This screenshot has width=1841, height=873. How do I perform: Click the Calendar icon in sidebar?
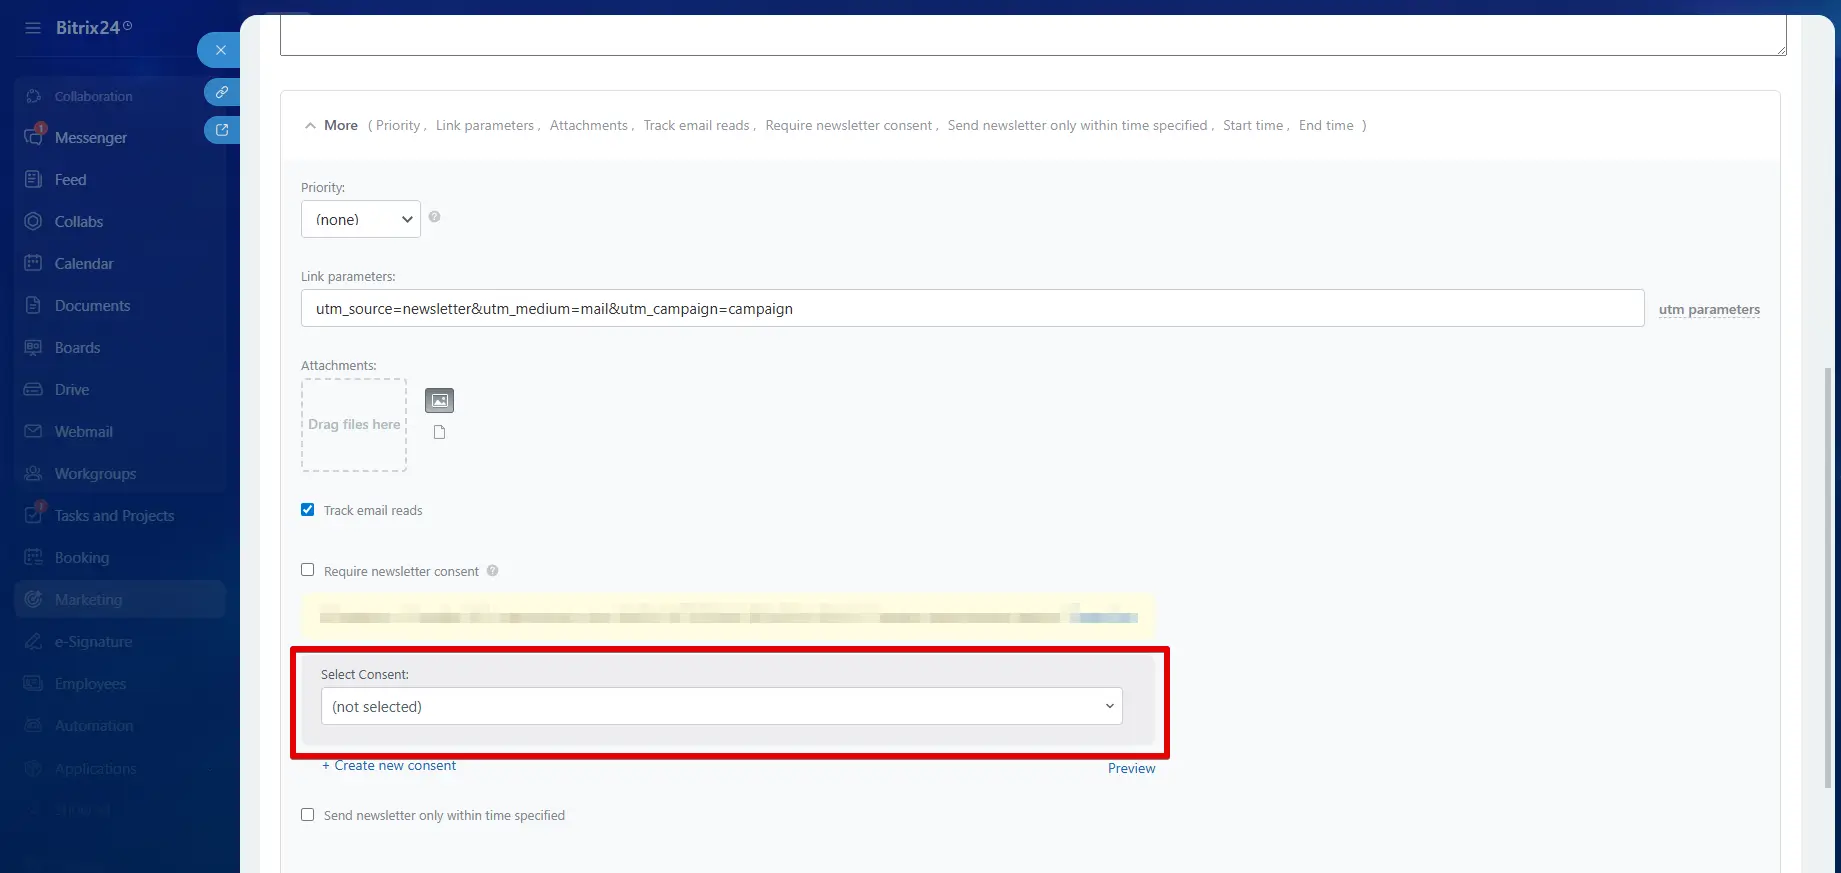coord(33,263)
